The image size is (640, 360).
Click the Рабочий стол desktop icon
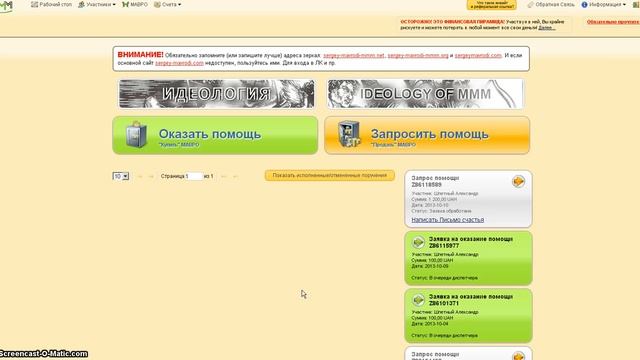tap(34, 4)
